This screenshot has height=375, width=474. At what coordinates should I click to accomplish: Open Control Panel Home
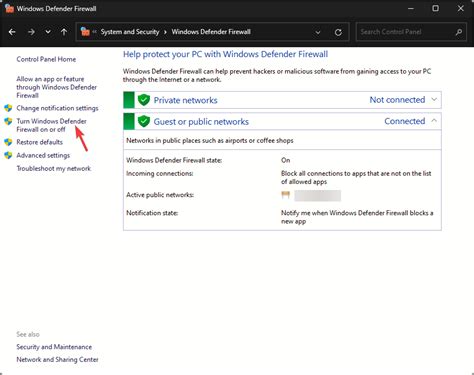(x=46, y=59)
